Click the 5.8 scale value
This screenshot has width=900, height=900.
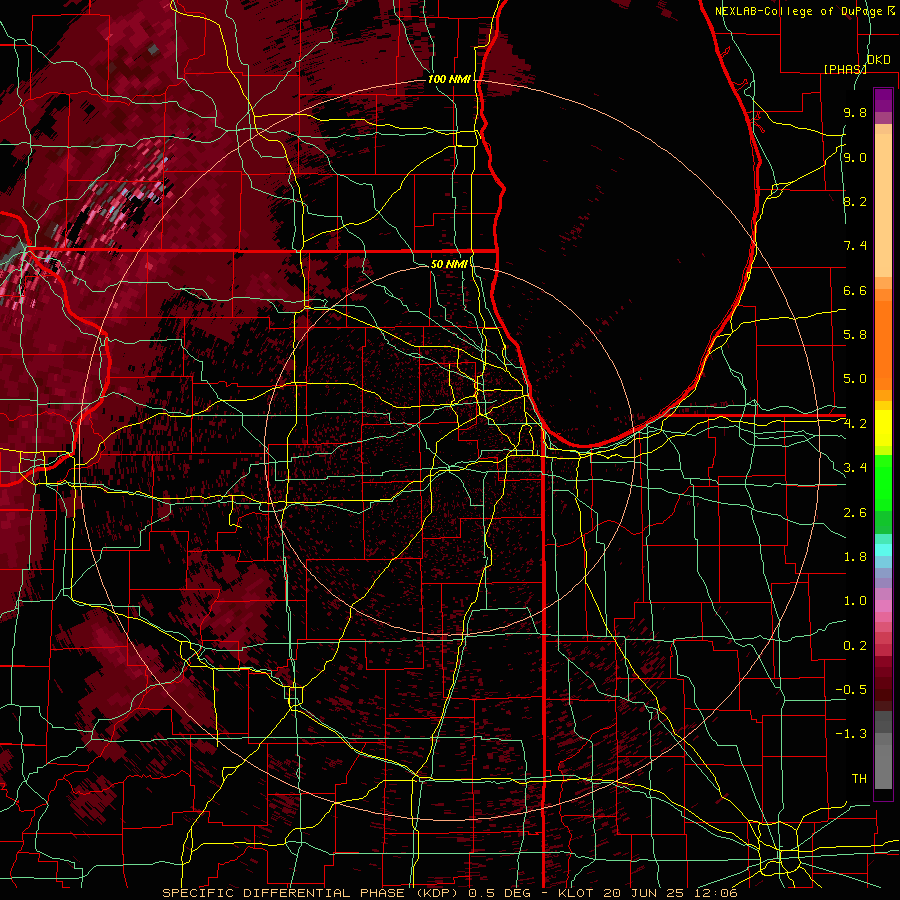point(855,335)
